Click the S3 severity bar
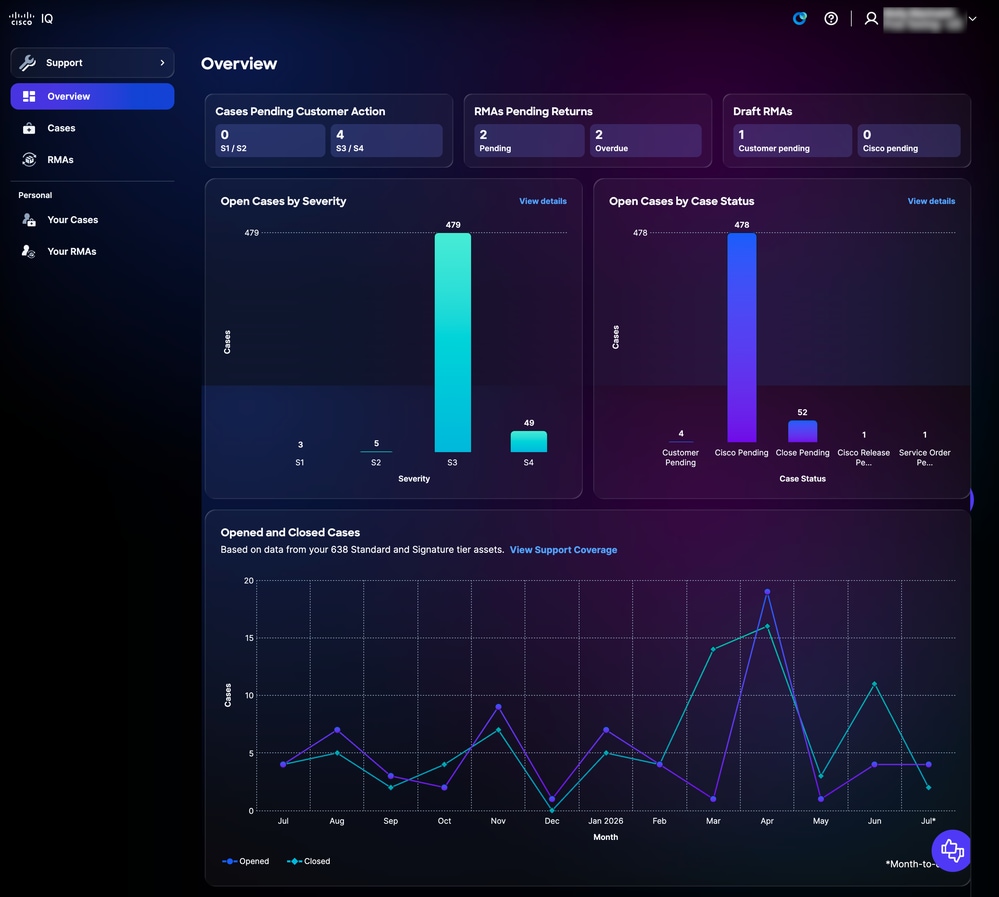 453,343
